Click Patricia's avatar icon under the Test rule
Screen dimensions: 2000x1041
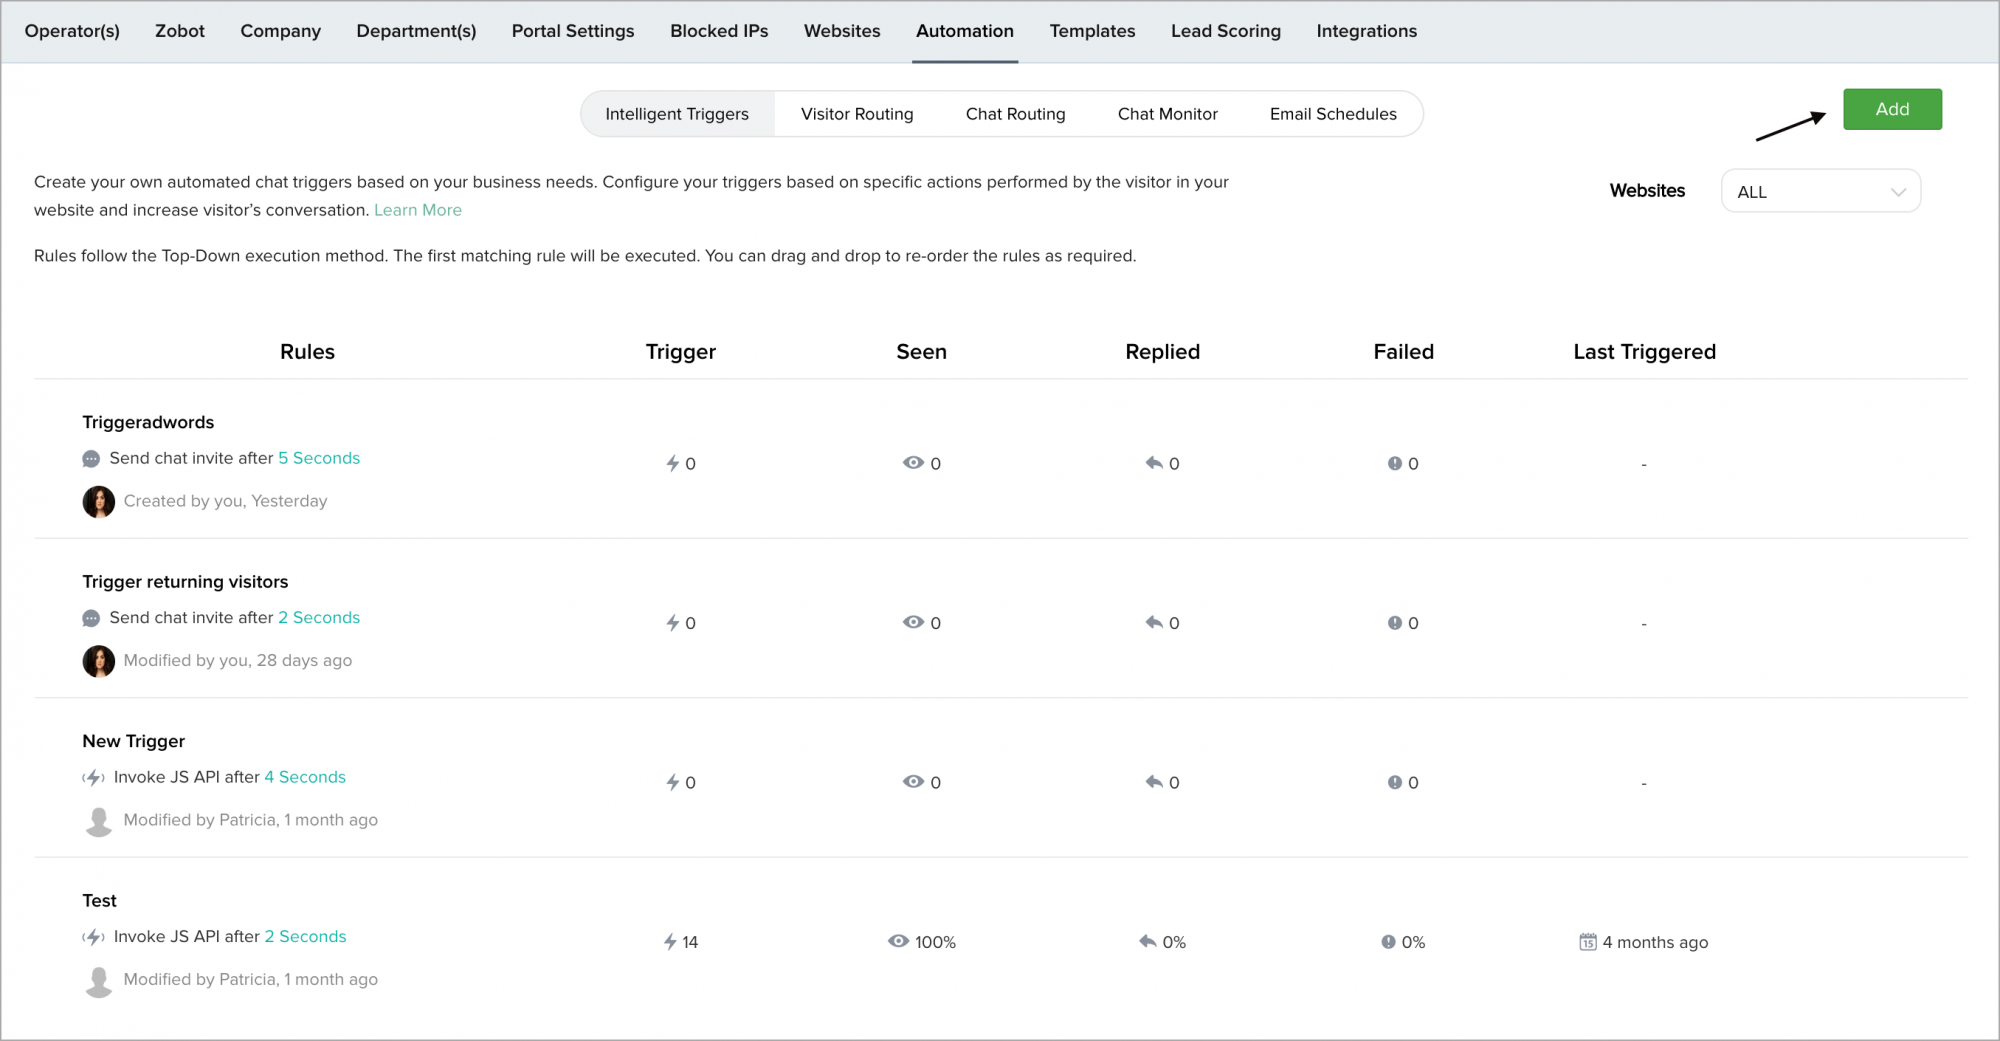(98, 981)
